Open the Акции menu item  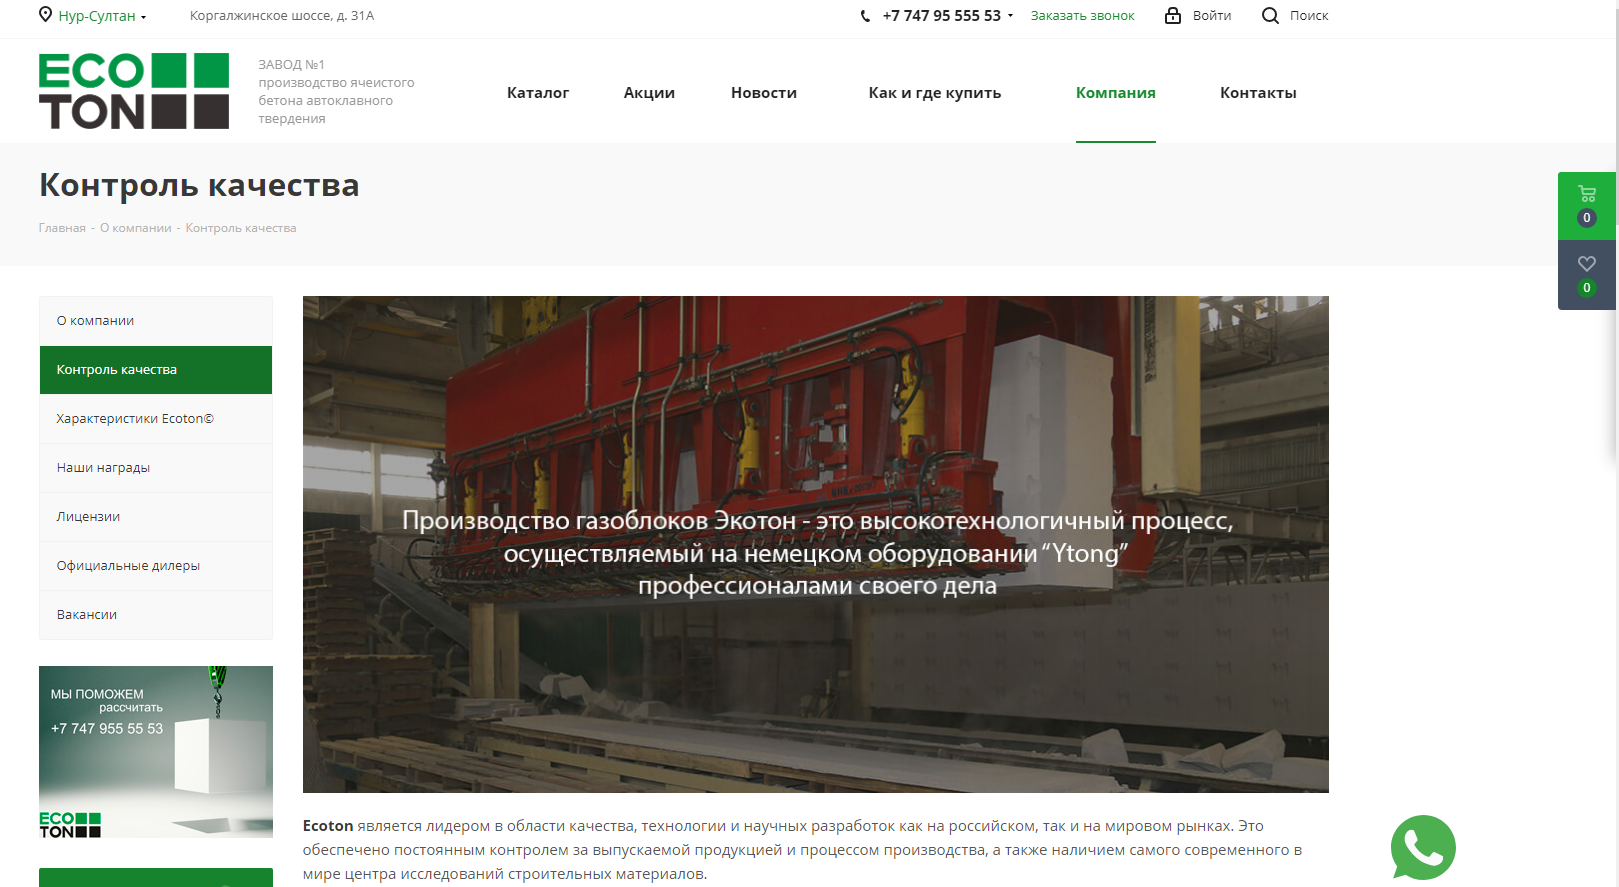coord(649,93)
